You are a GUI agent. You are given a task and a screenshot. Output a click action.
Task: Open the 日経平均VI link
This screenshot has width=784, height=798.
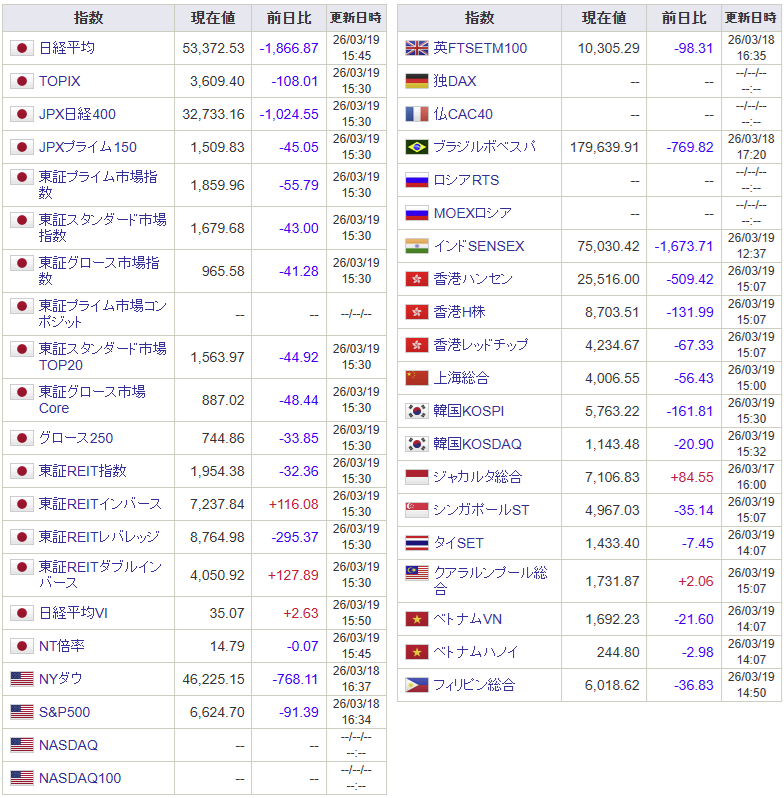point(73,613)
